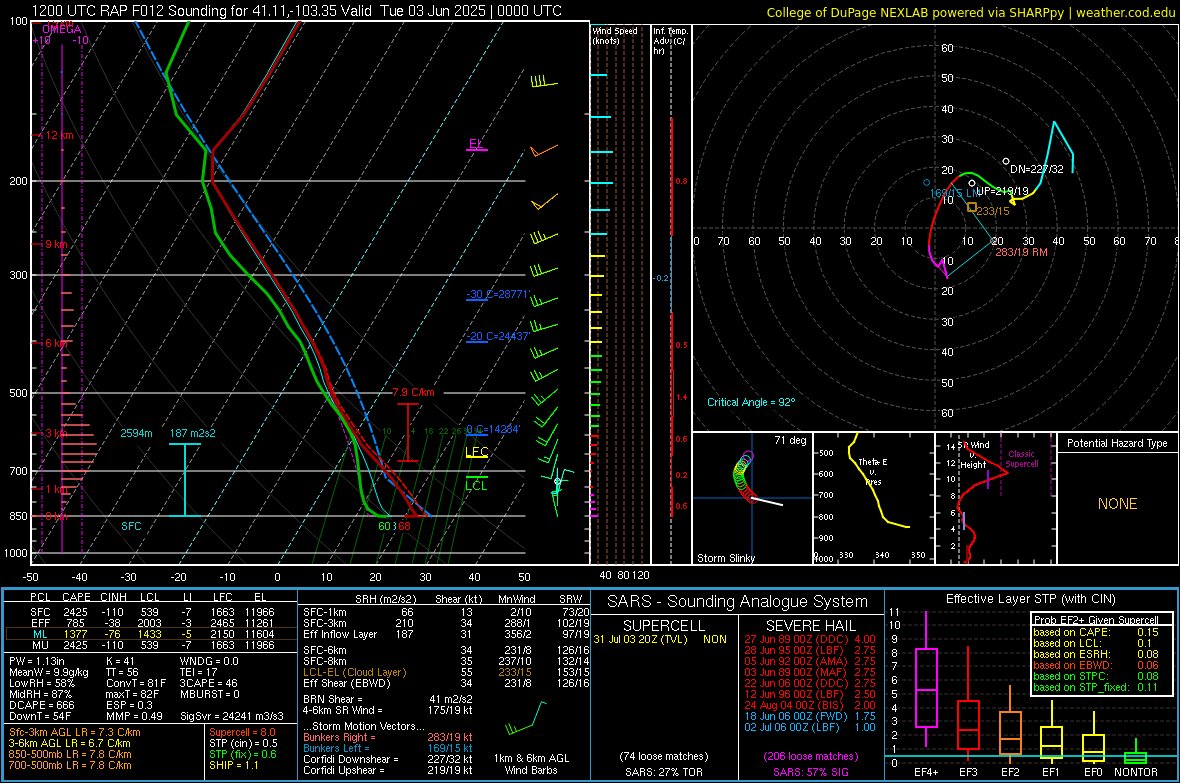
Task: Click the College of DuPage NEXLAB credit text
Action: [970, 12]
